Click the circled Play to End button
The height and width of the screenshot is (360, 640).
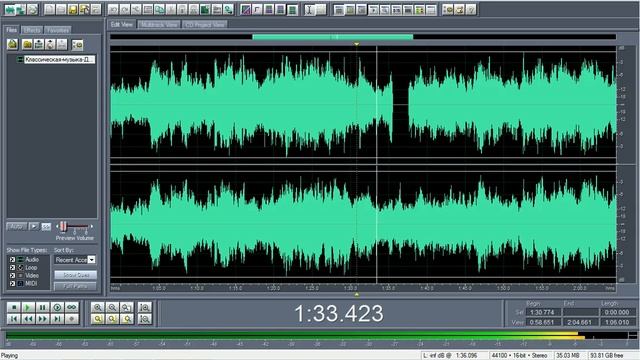57,307
